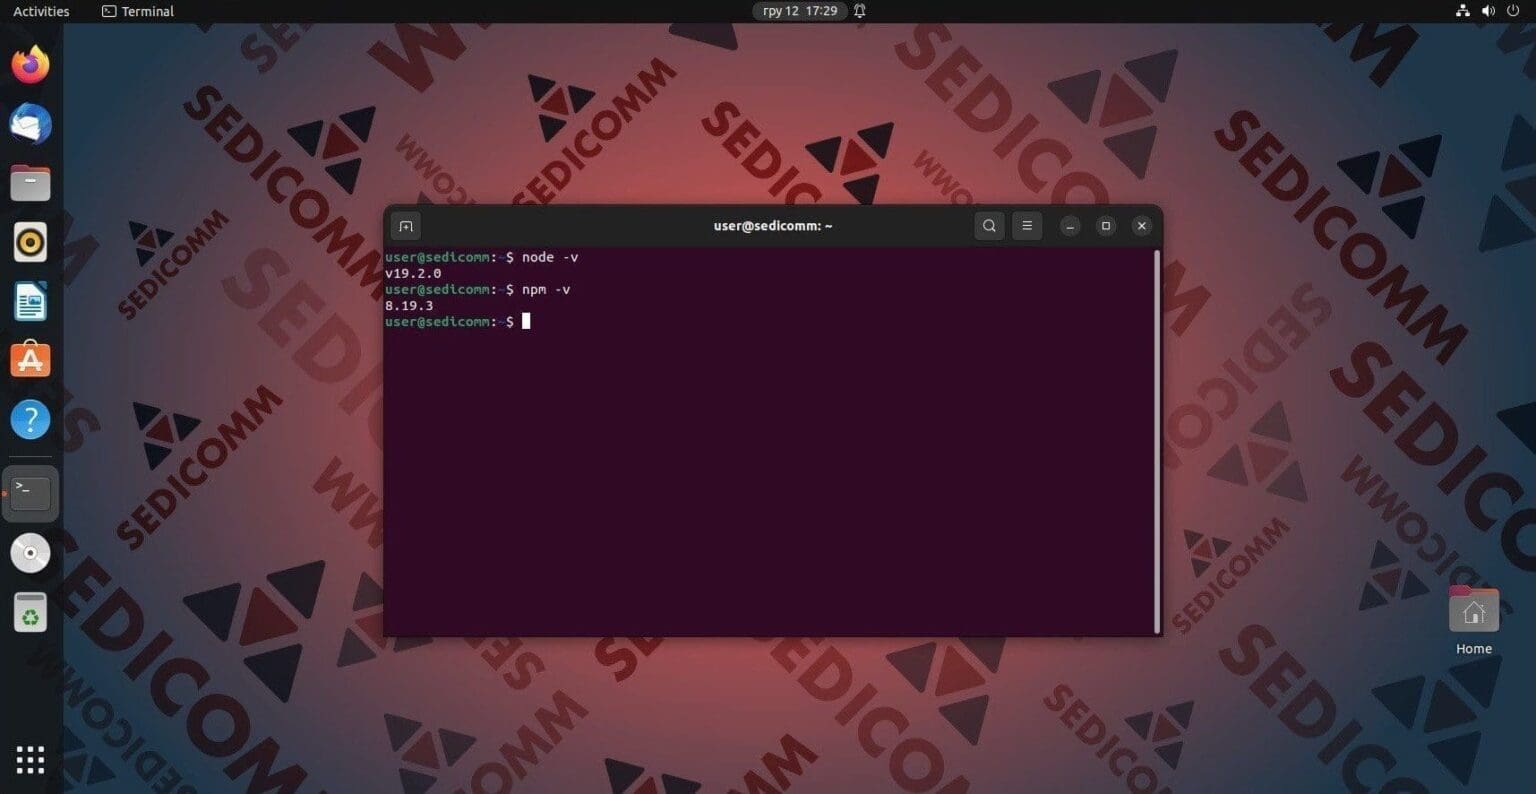1536x794 pixels.
Task: Open the Help application from the dock
Action: pyautogui.click(x=30, y=419)
